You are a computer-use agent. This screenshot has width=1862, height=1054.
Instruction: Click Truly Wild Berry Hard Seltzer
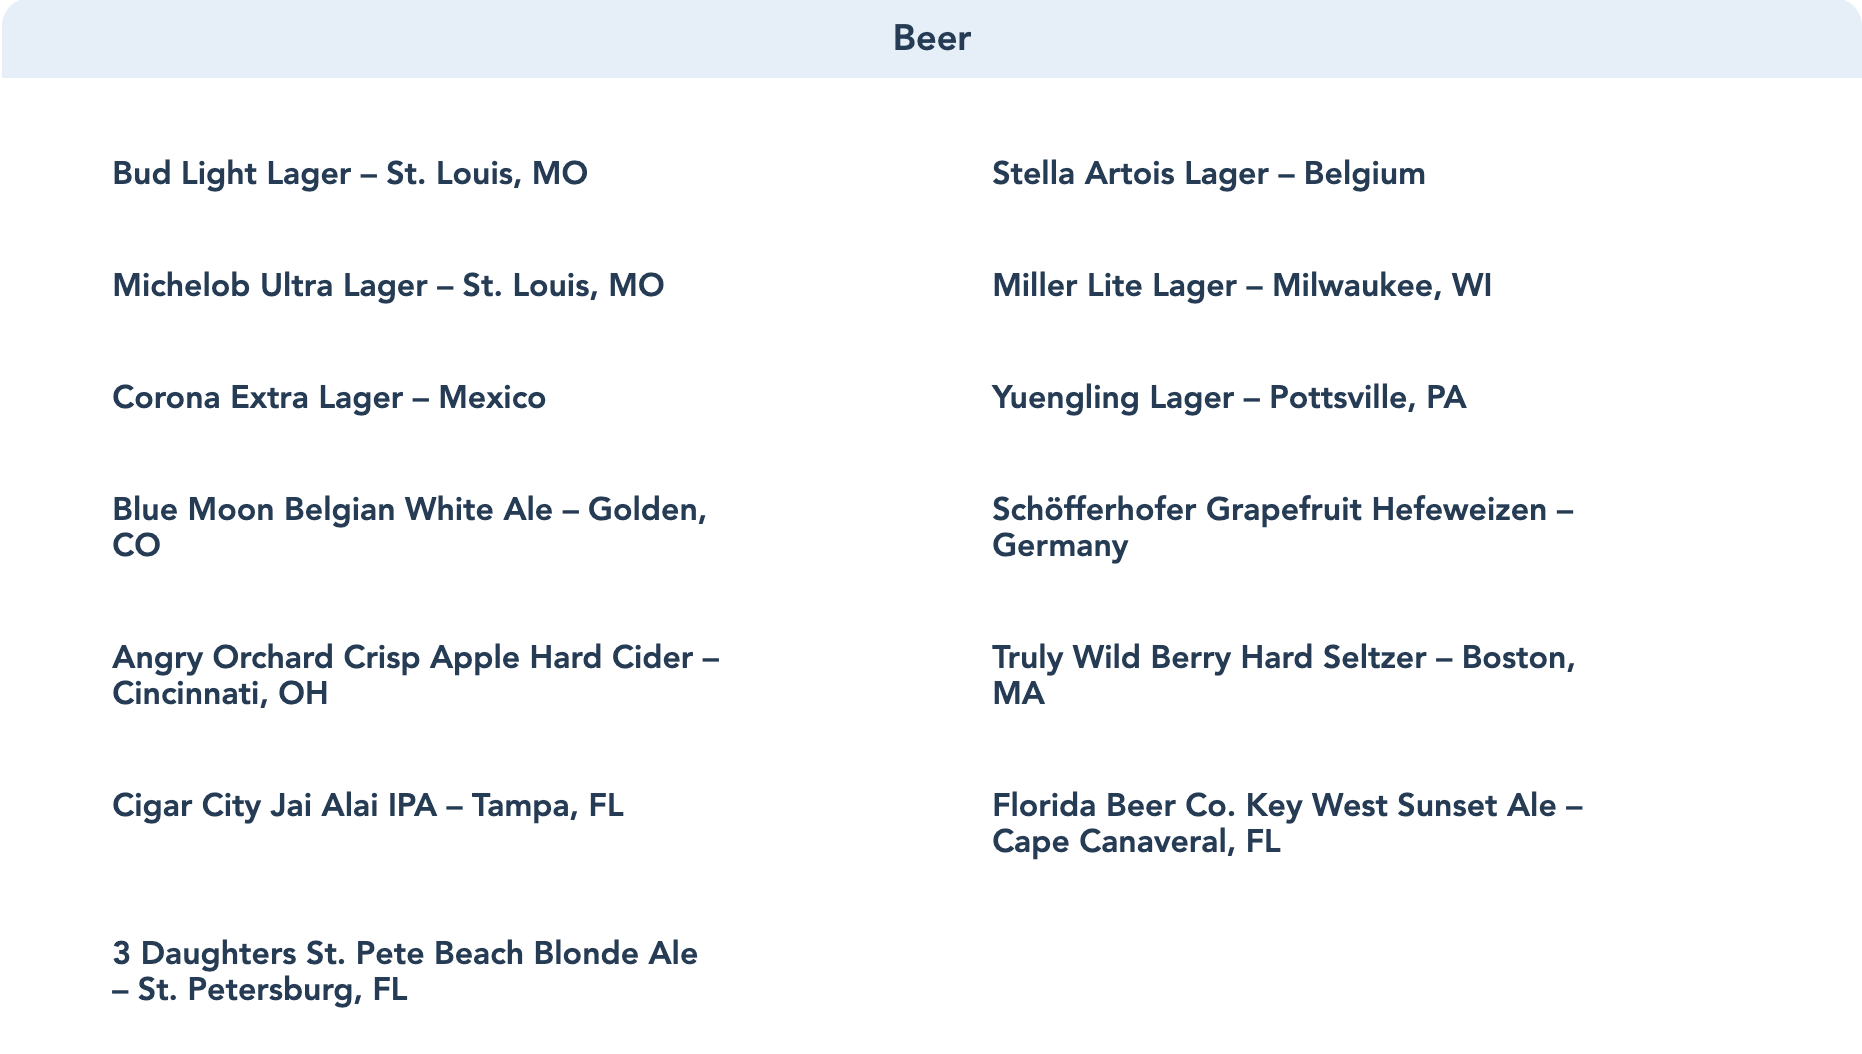point(1283,658)
